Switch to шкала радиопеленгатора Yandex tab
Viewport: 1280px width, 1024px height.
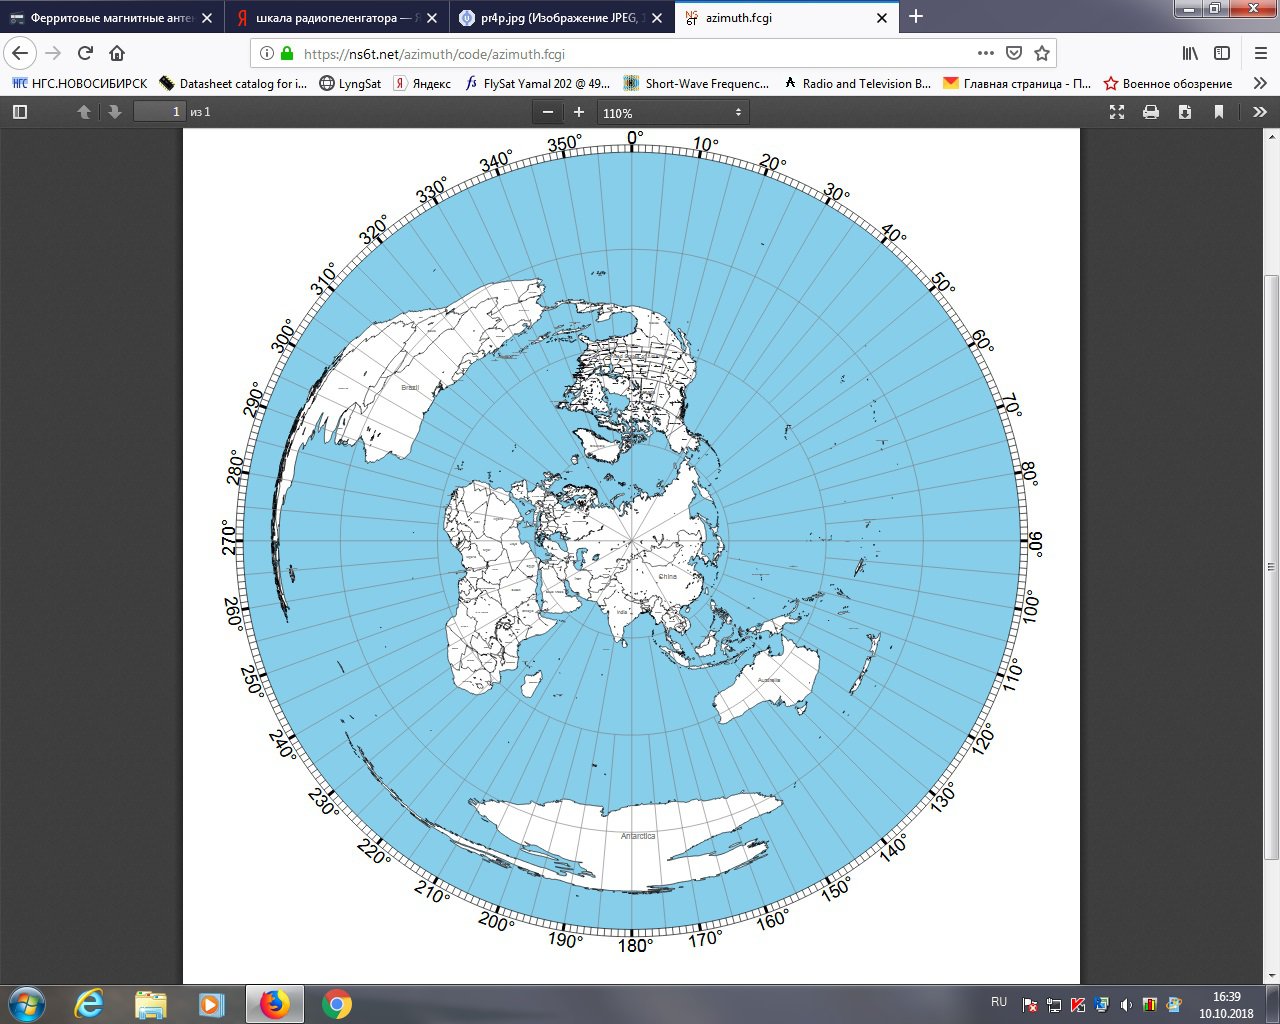point(337,18)
